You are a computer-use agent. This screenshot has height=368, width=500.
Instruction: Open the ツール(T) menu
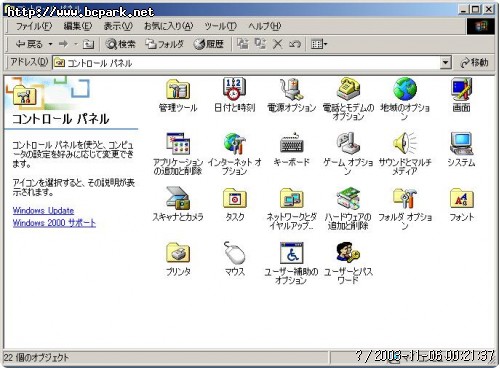point(221,26)
